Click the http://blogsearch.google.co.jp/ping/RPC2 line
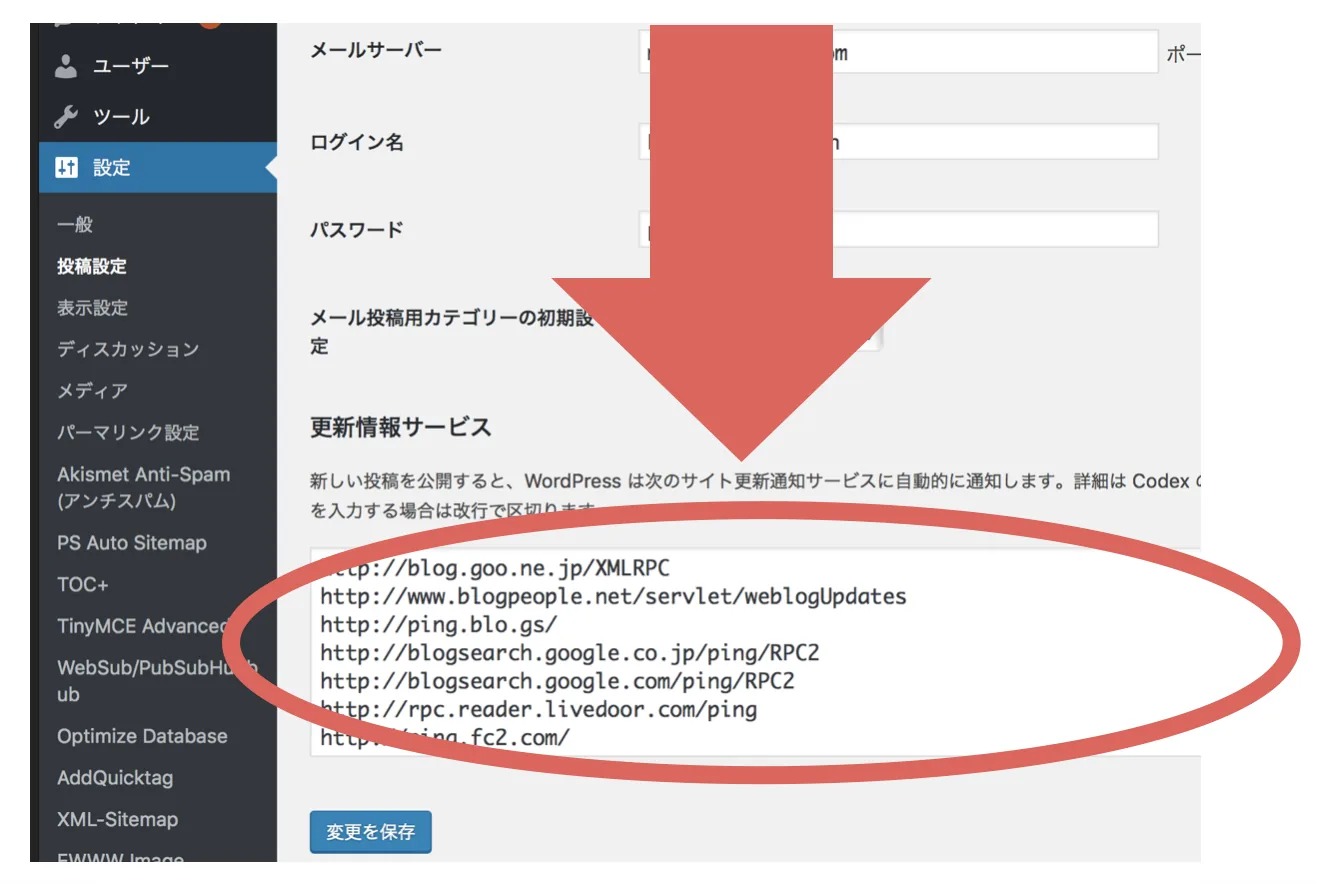Viewport: 1318px width, 884px height. (570, 653)
